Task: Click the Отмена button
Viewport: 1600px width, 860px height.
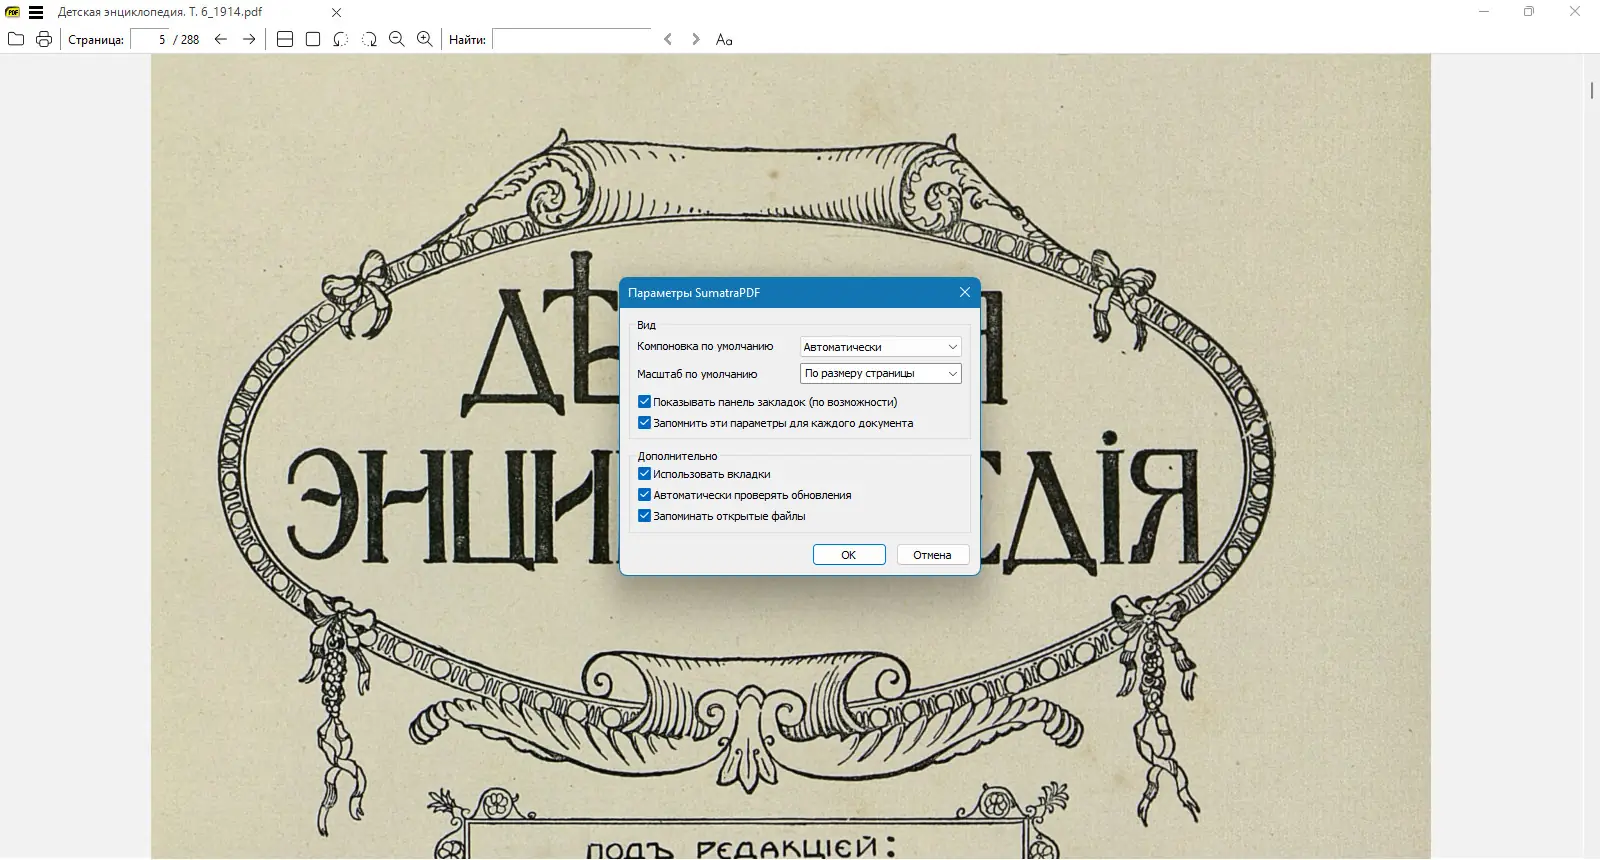Action: pyautogui.click(x=932, y=554)
